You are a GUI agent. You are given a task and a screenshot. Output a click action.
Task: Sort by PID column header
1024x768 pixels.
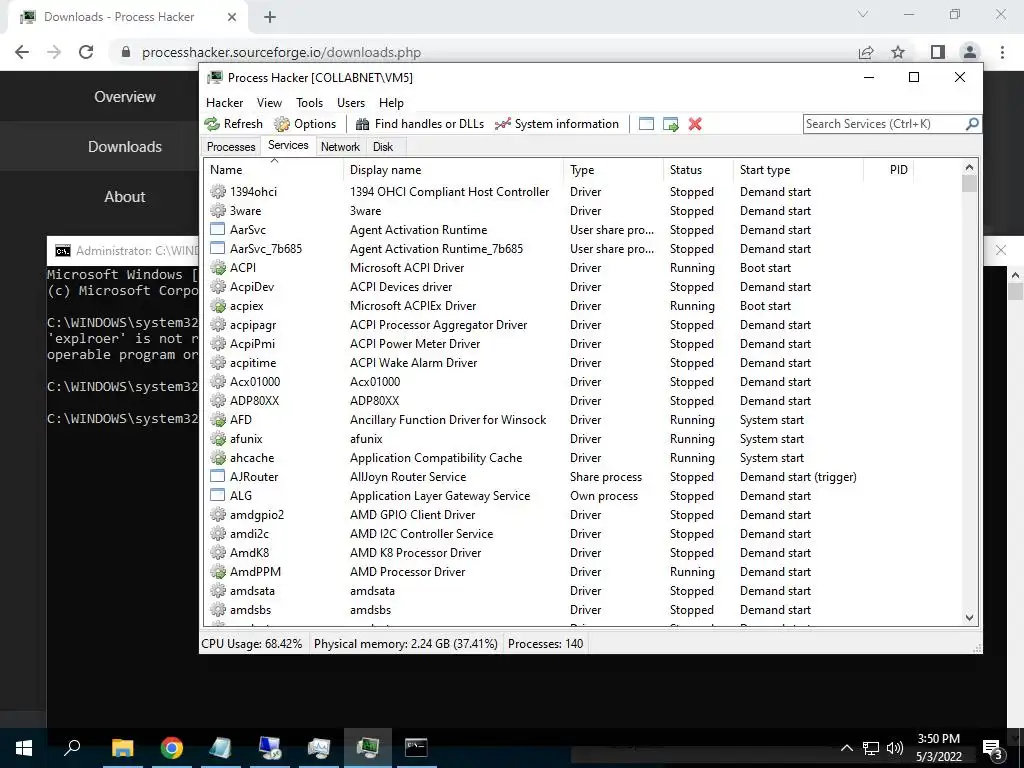coord(889,170)
